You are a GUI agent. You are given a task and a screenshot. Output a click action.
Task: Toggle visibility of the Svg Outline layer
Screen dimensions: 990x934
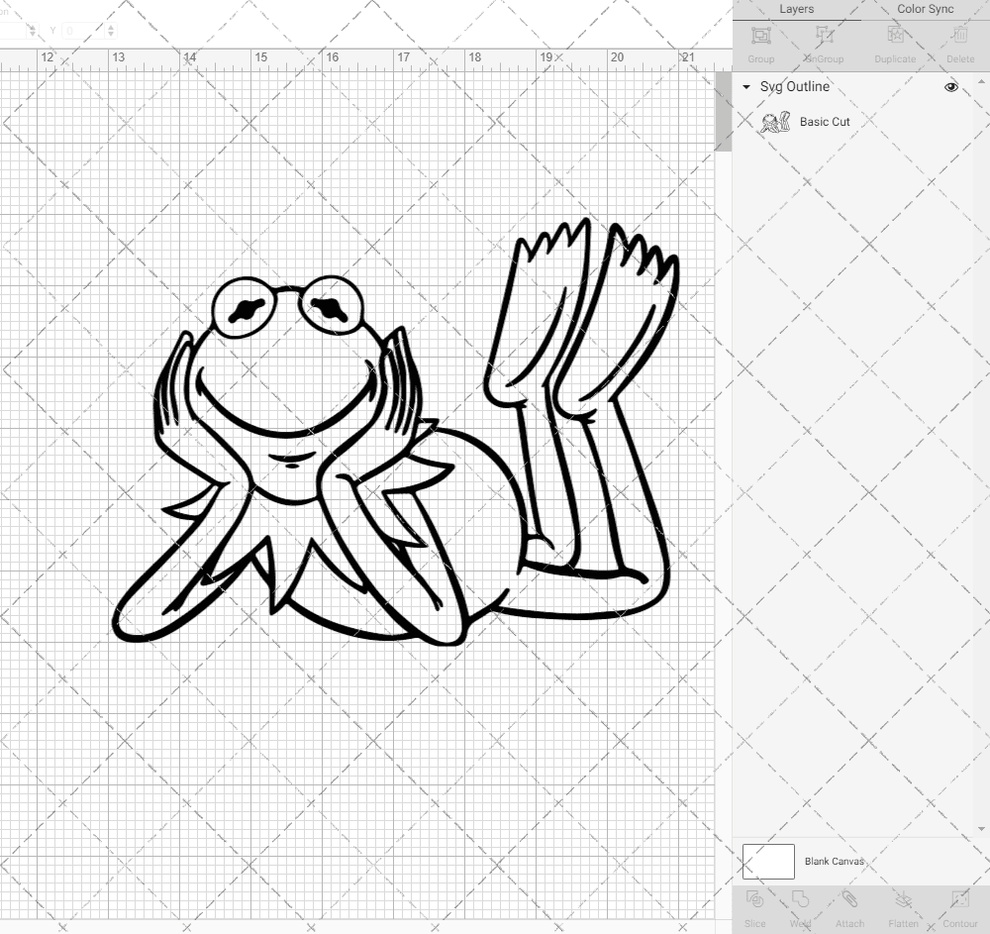coord(951,87)
